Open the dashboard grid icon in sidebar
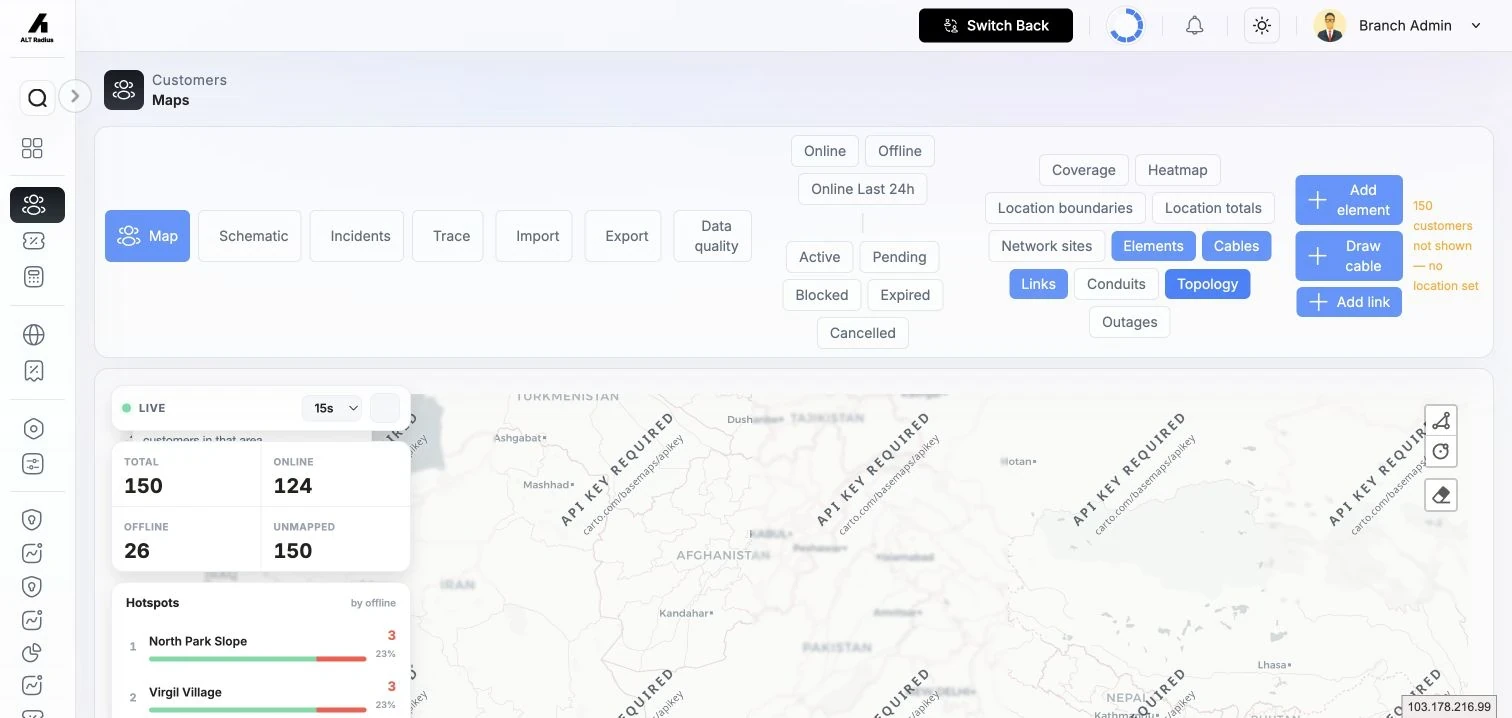The height and width of the screenshot is (718, 1512). [x=33, y=148]
